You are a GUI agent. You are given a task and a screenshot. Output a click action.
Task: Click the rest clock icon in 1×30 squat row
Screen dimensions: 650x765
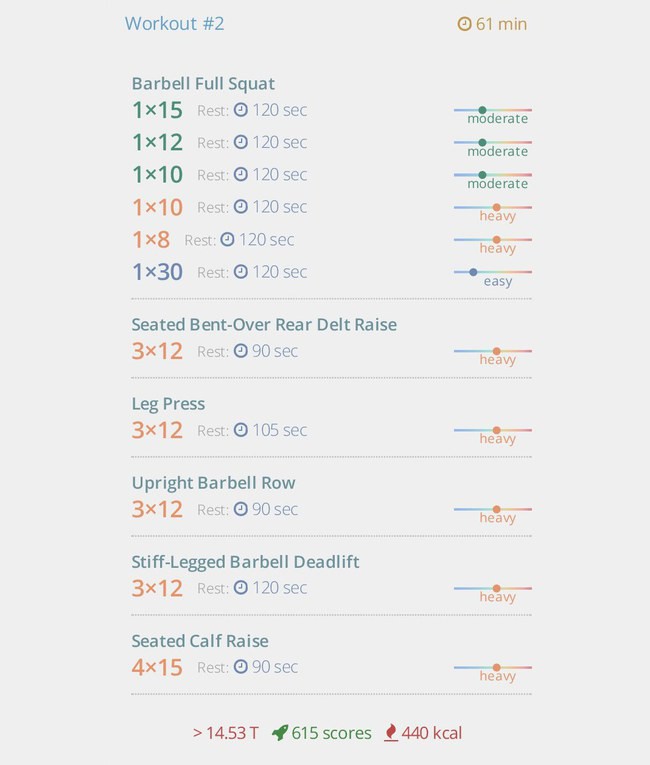(241, 272)
